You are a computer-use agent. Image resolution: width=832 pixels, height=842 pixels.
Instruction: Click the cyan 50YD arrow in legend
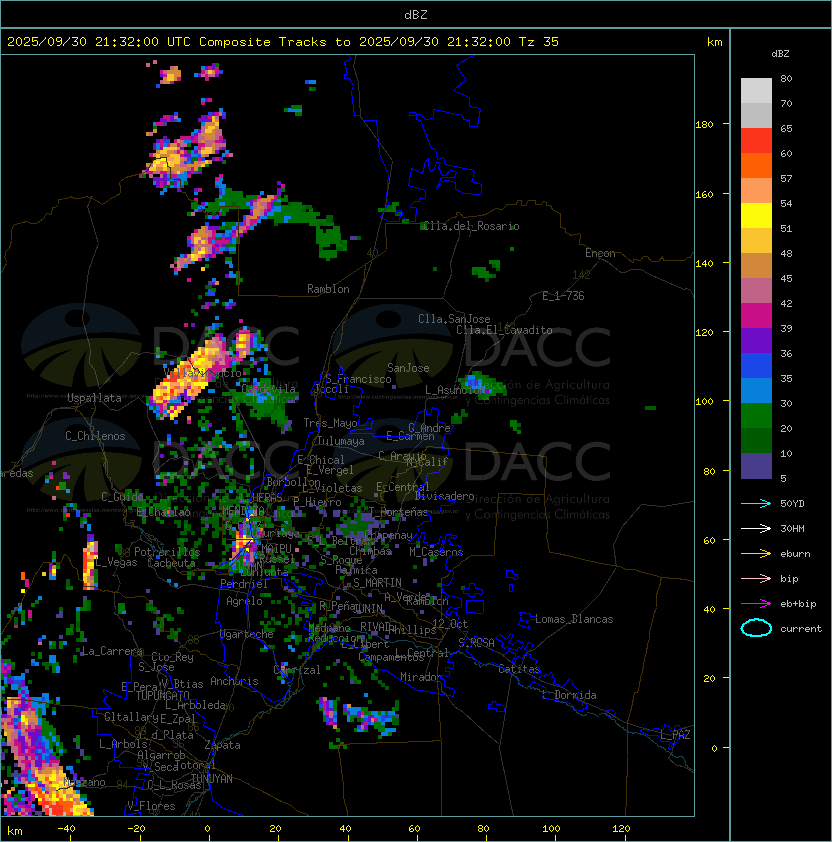tap(756, 503)
